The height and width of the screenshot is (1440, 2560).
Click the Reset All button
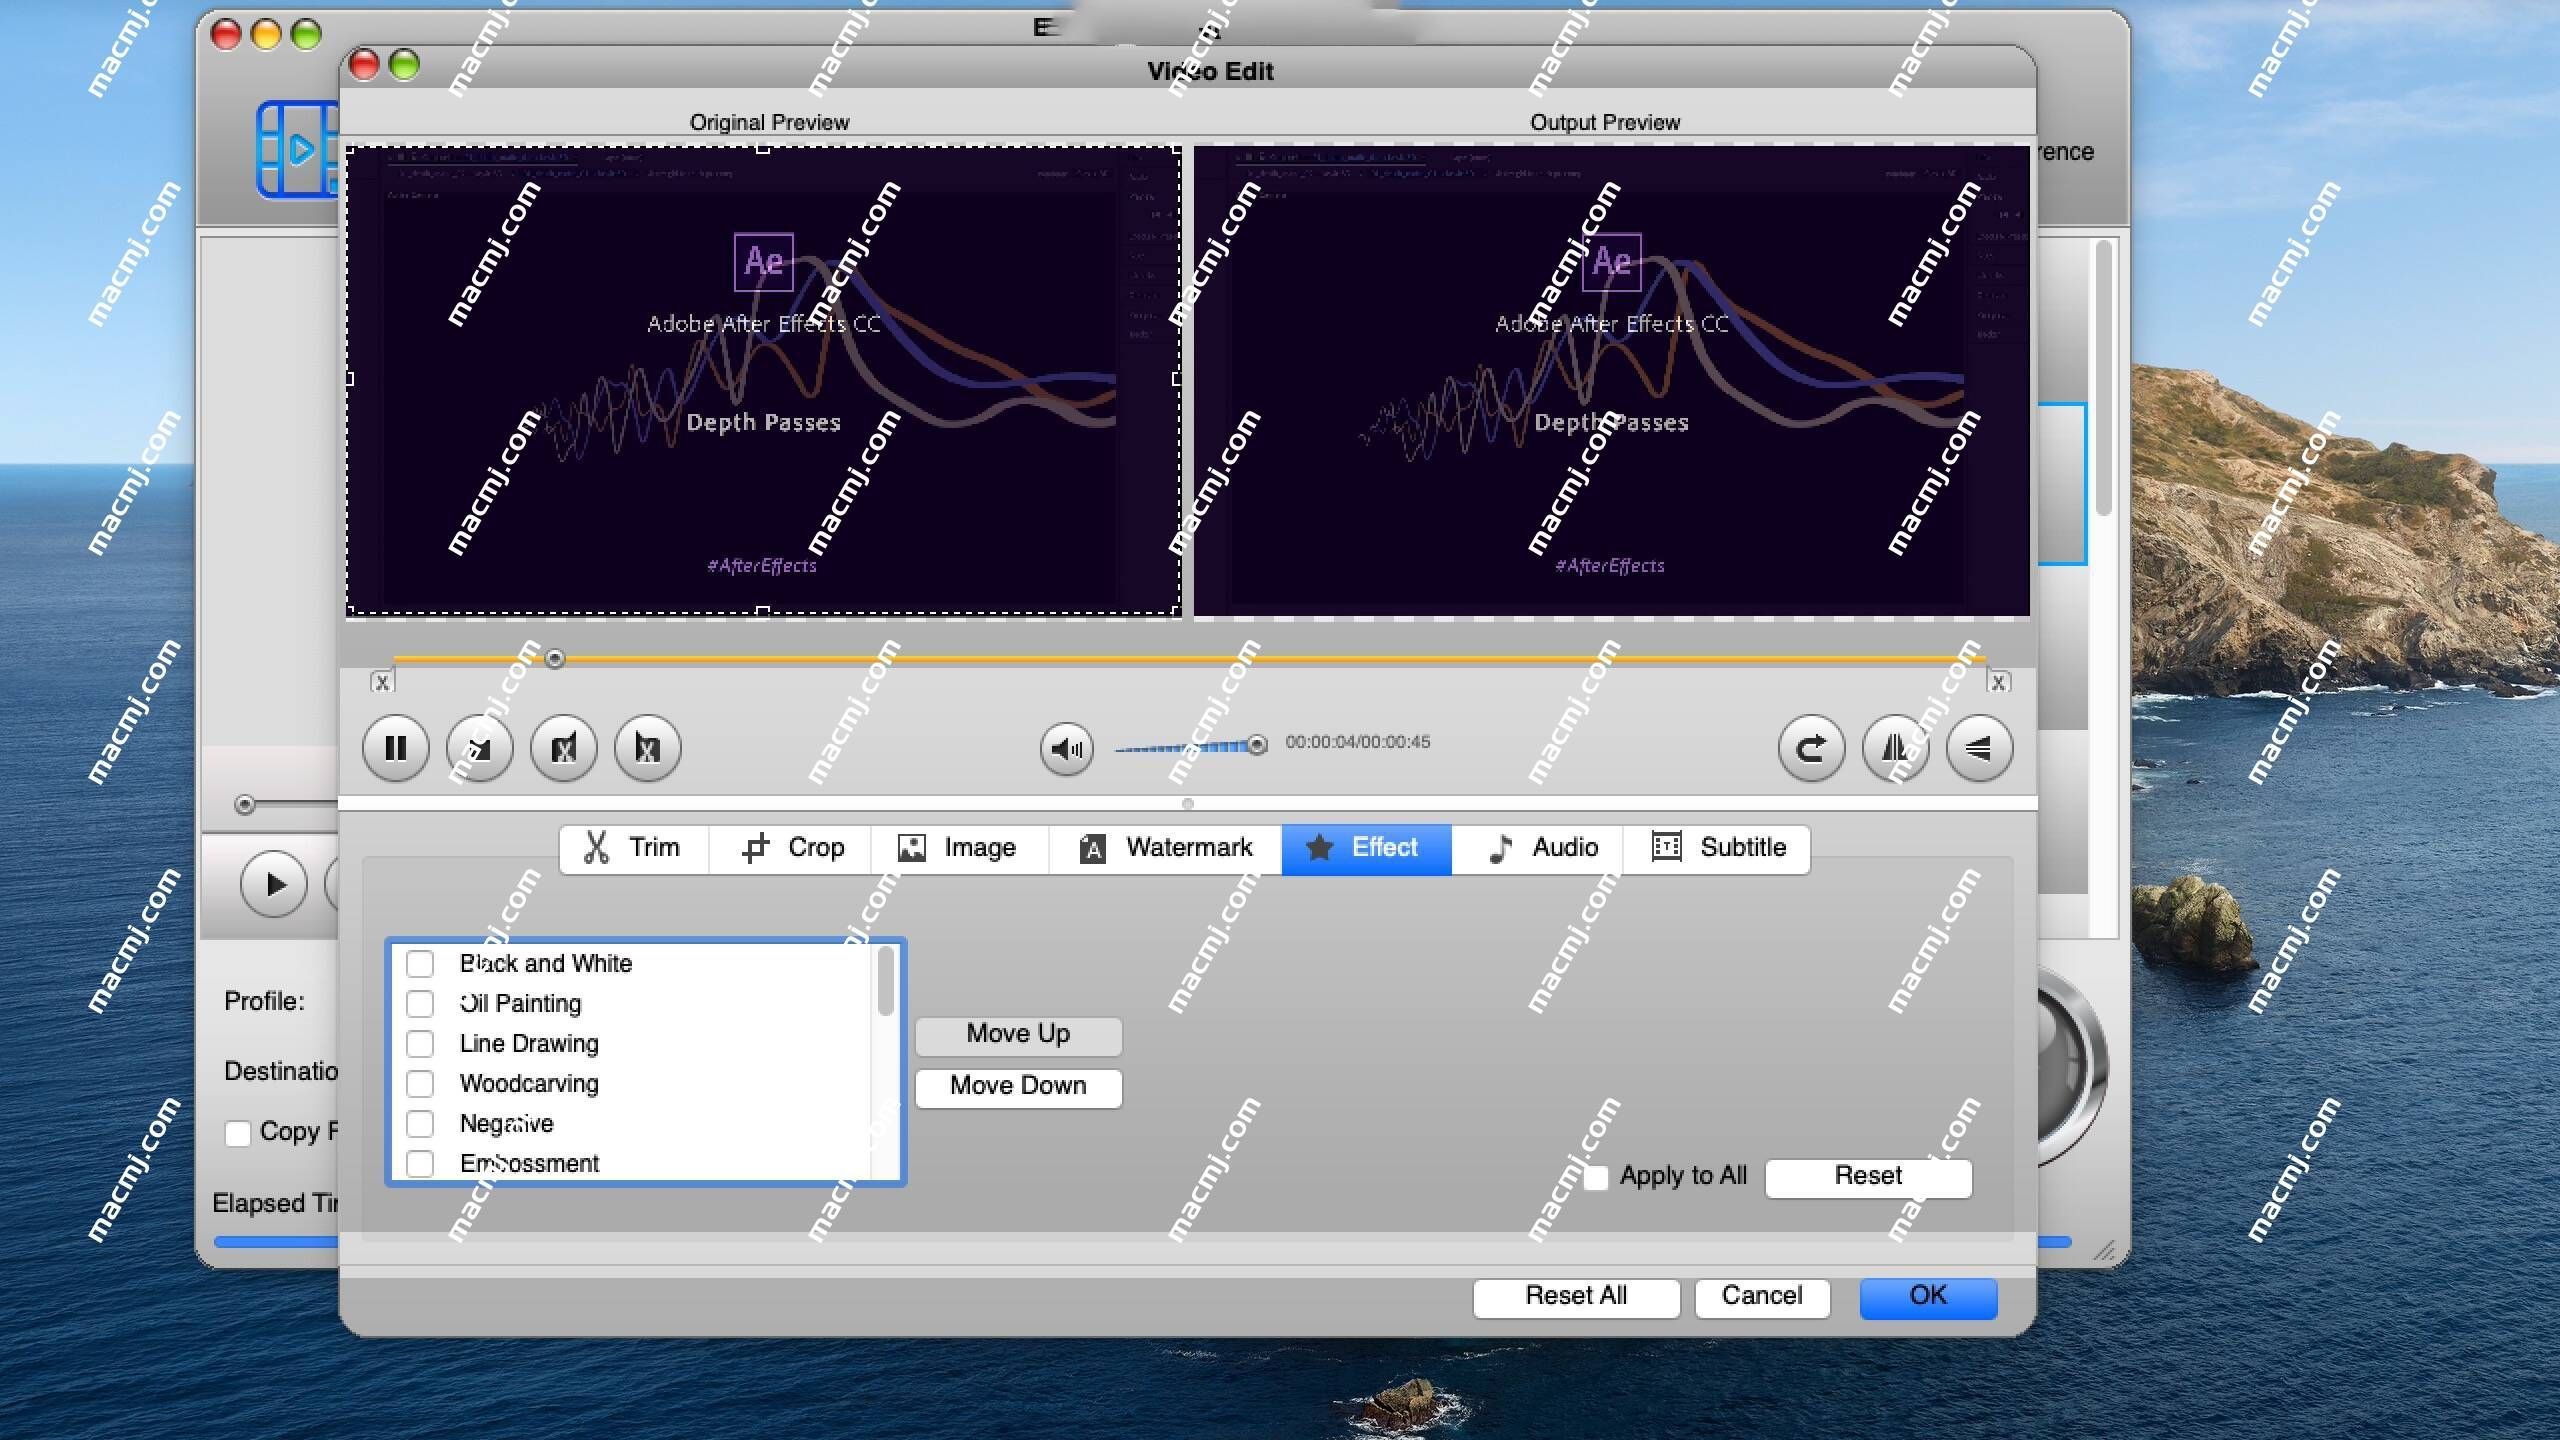click(1575, 1296)
